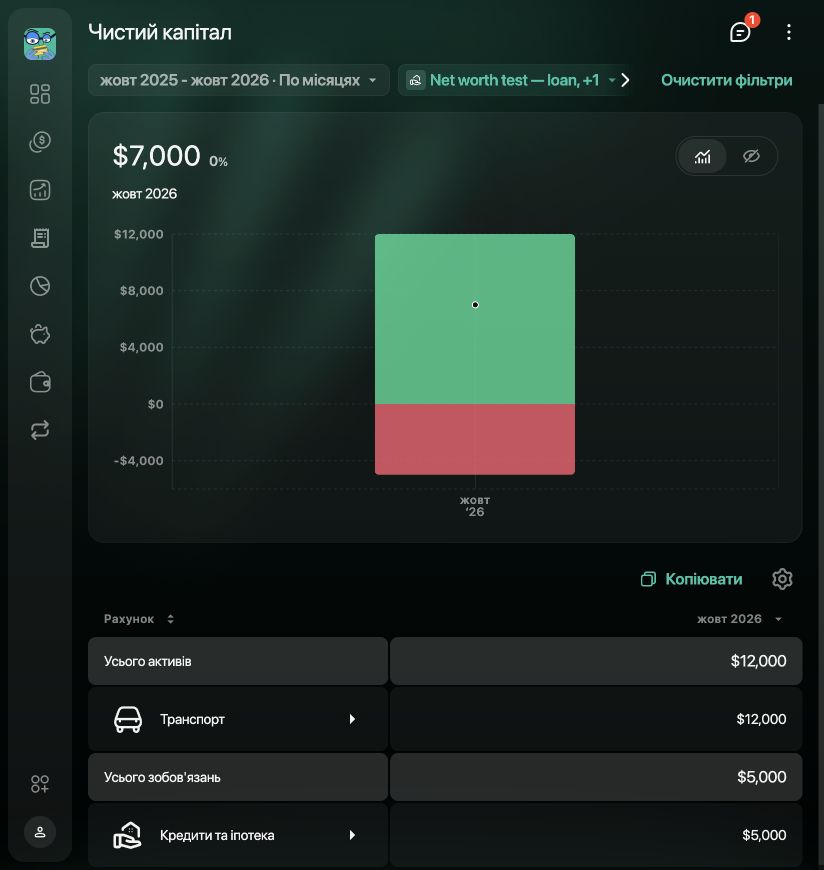Screen dimensions: 824x870
Task: Click the loan icon in Кредити та іпотека row
Action: [x=128, y=835]
